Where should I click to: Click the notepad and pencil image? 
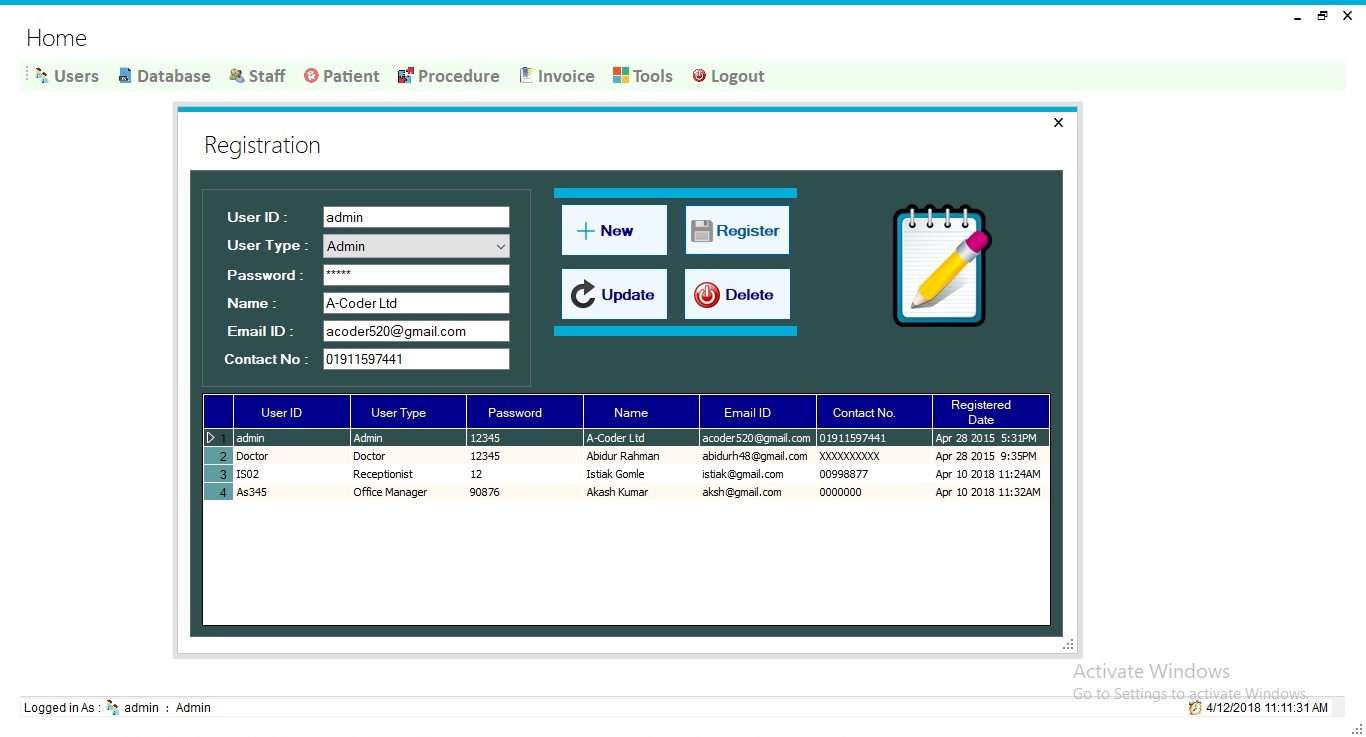pos(941,265)
